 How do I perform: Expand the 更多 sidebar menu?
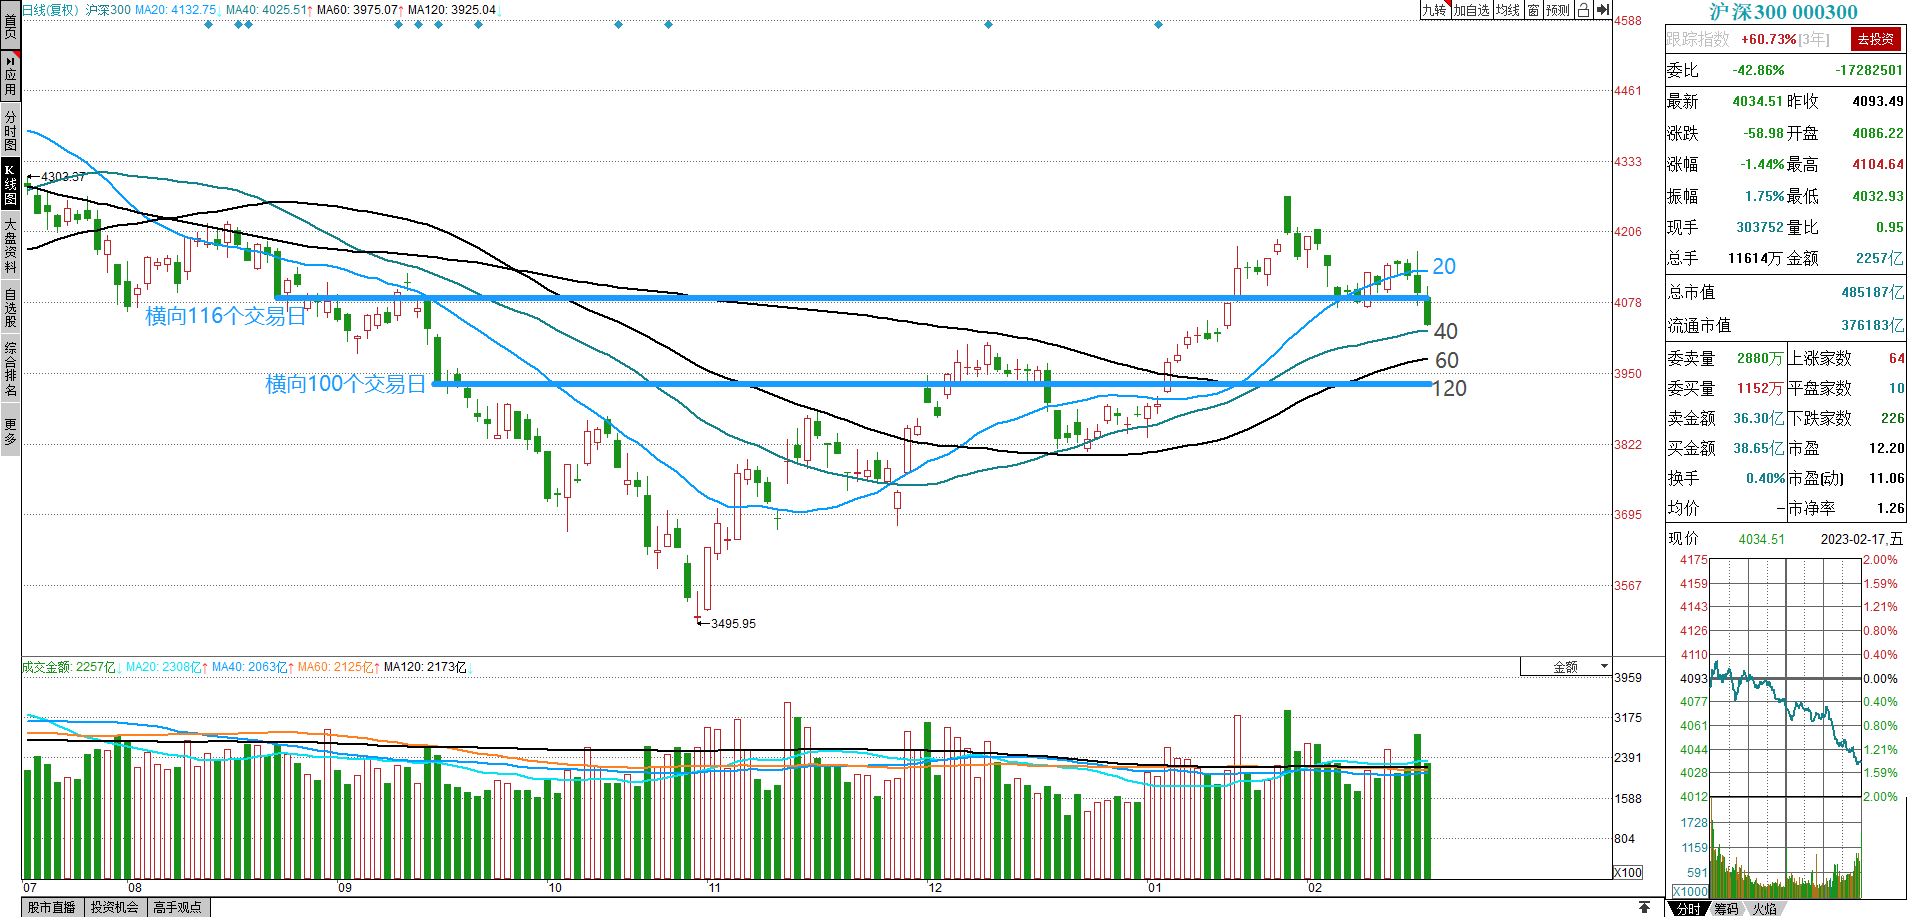click(x=10, y=431)
